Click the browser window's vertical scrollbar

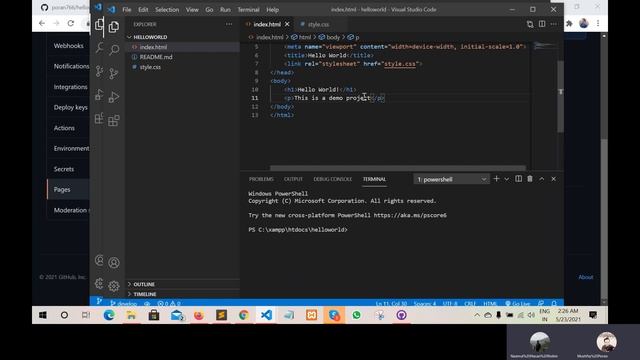pos(604,169)
